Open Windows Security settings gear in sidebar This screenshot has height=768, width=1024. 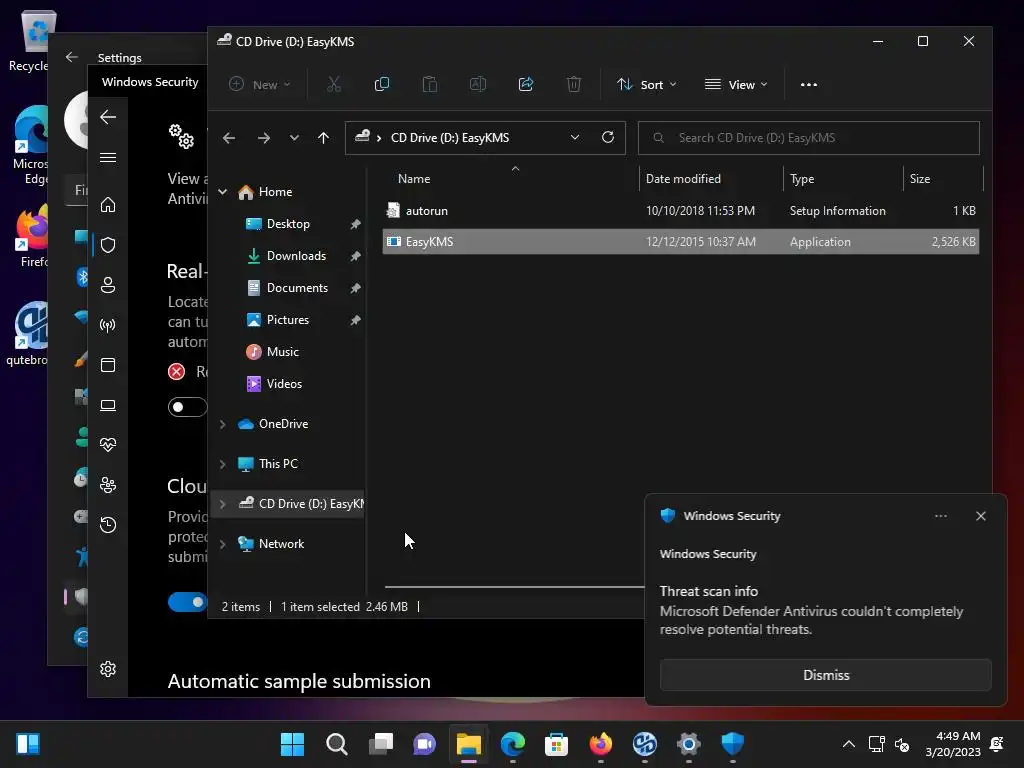click(108, 669)
